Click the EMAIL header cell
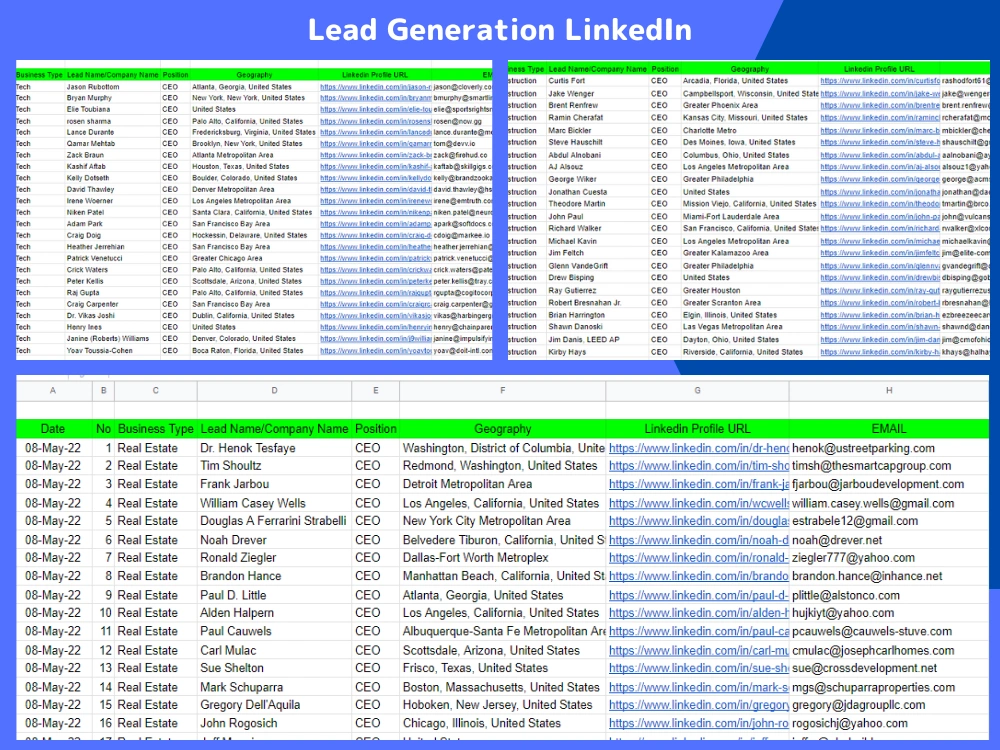 click(x=889, y=429)
